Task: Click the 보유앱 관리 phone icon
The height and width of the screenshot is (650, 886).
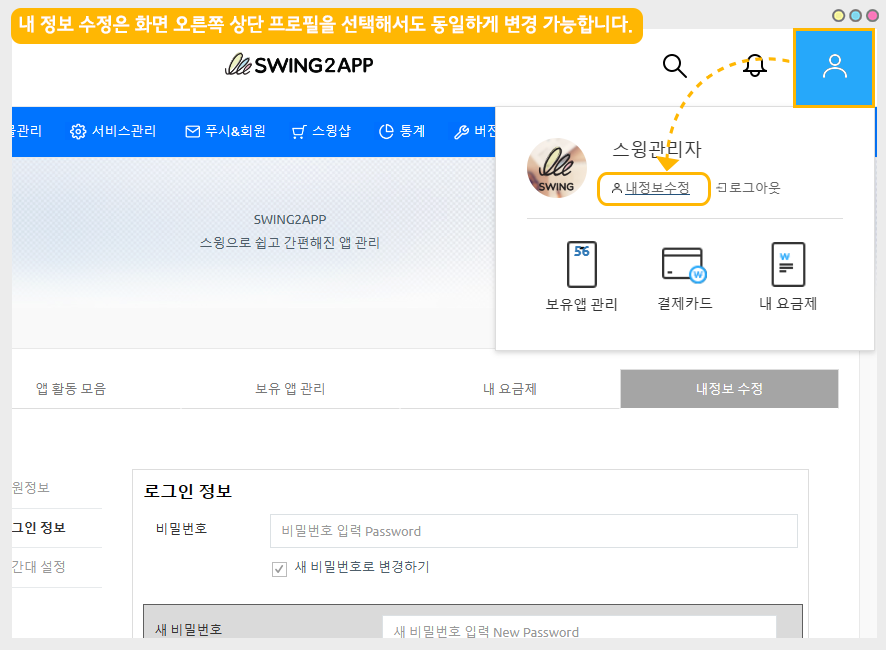Action: 582,265
